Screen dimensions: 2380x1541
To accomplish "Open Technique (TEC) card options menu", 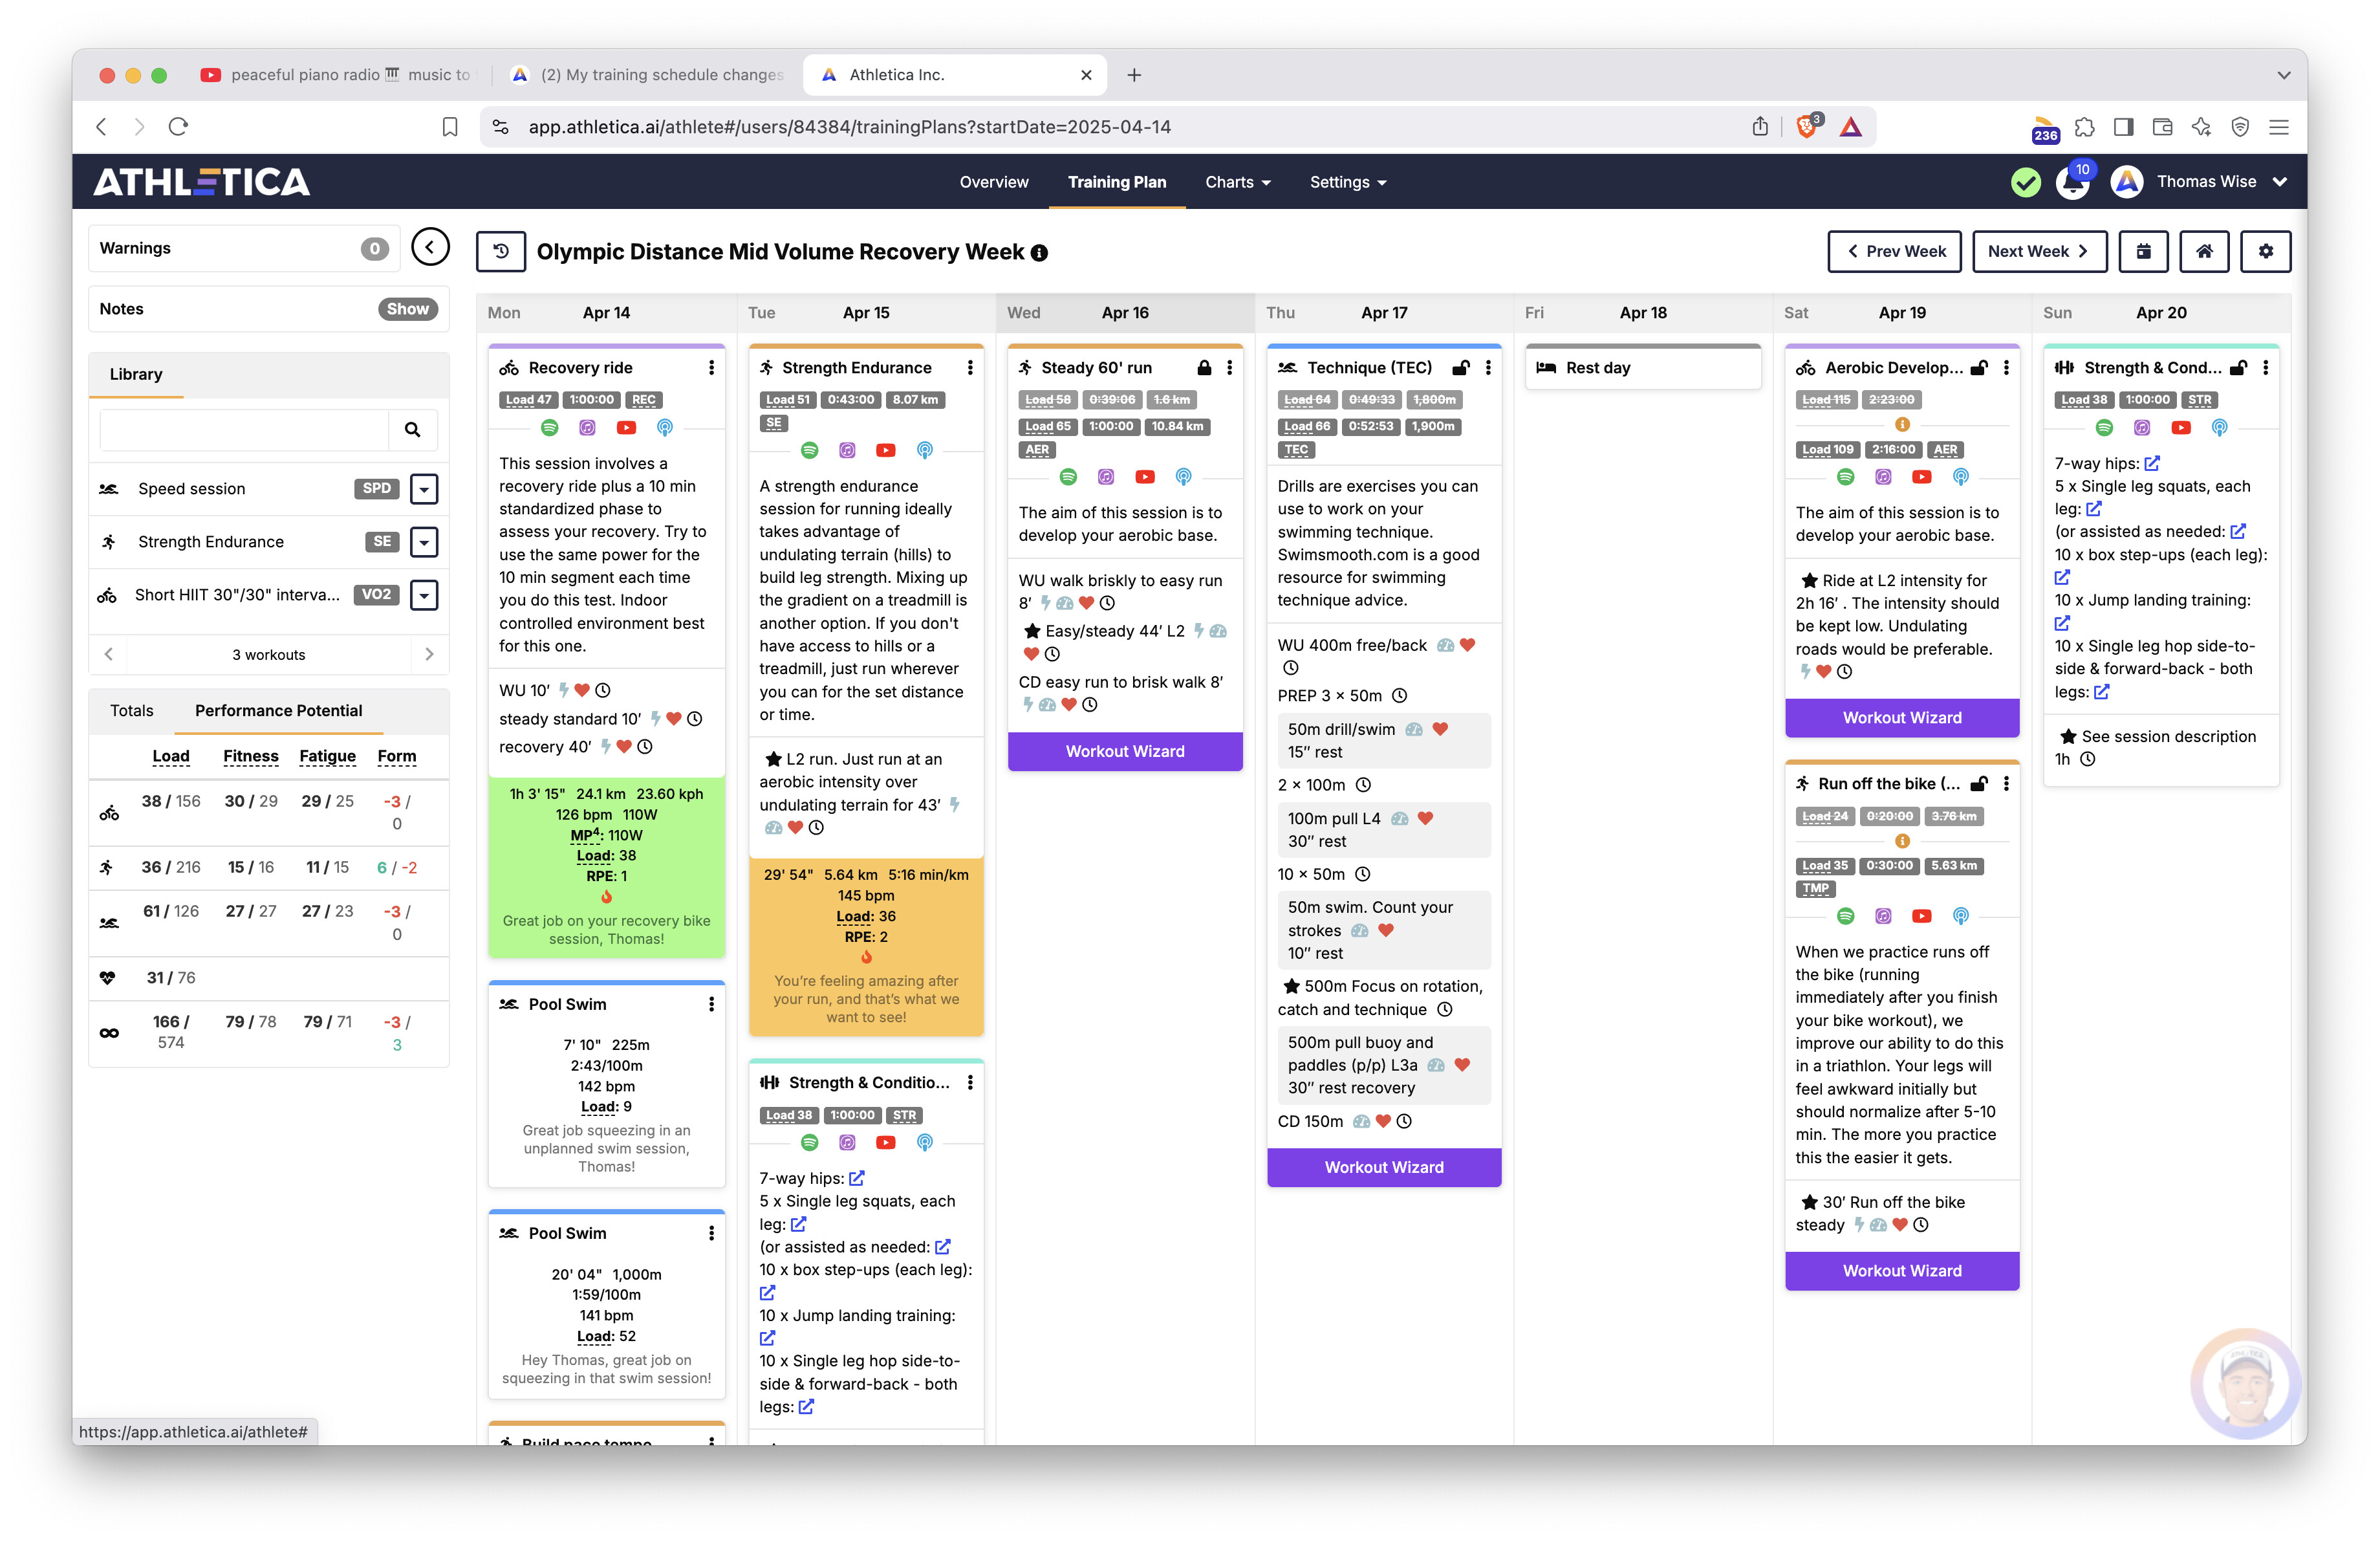I will 1488,368.
